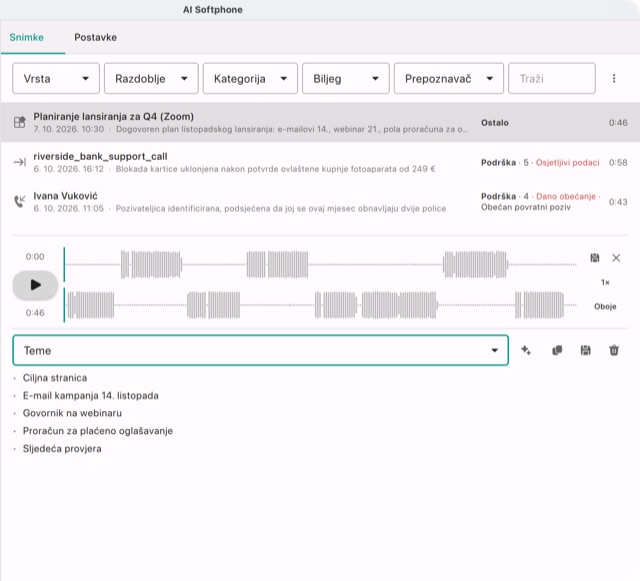This screenshot has height=581, width=640.
Task: Open the three-dot more options menu
Action: click(614, 78)
